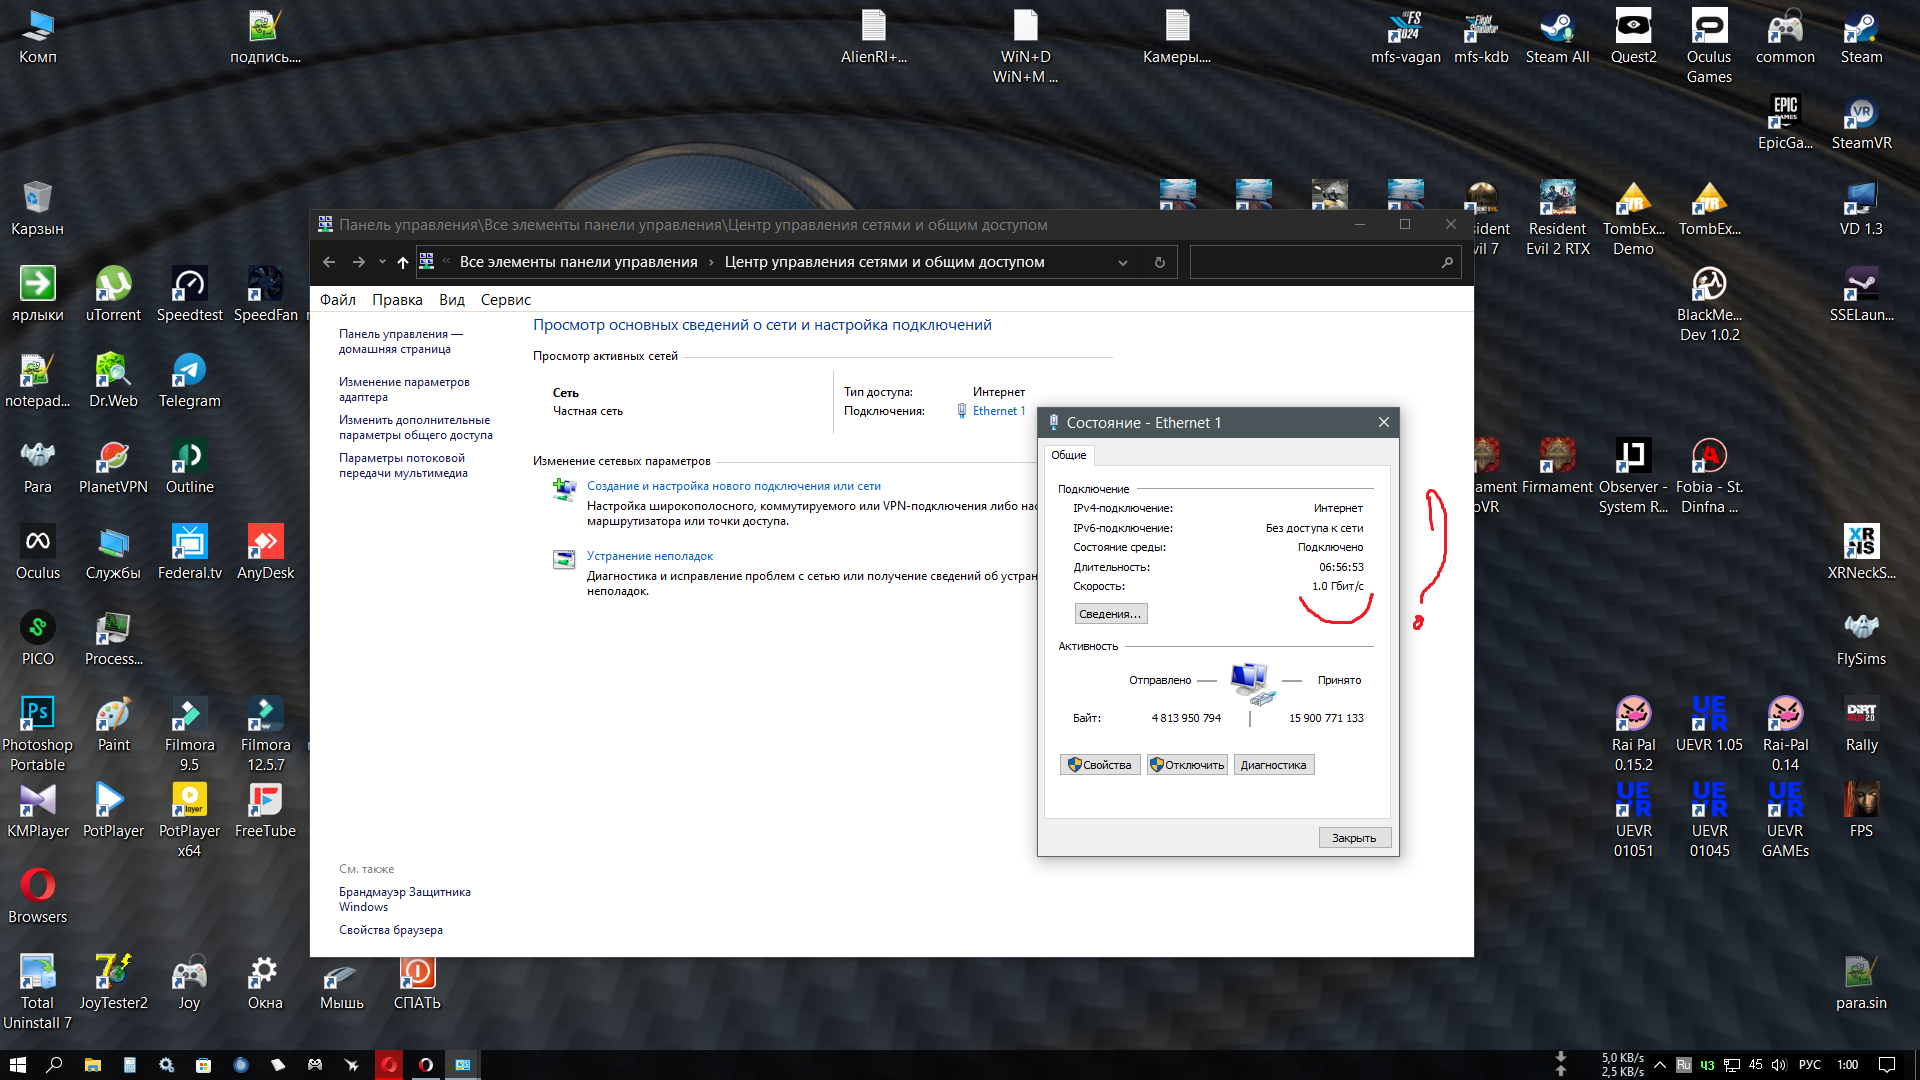The image size is (1920, 1080).
Task: Select the Photoshop Portable icon
Action: pos(37,733)
